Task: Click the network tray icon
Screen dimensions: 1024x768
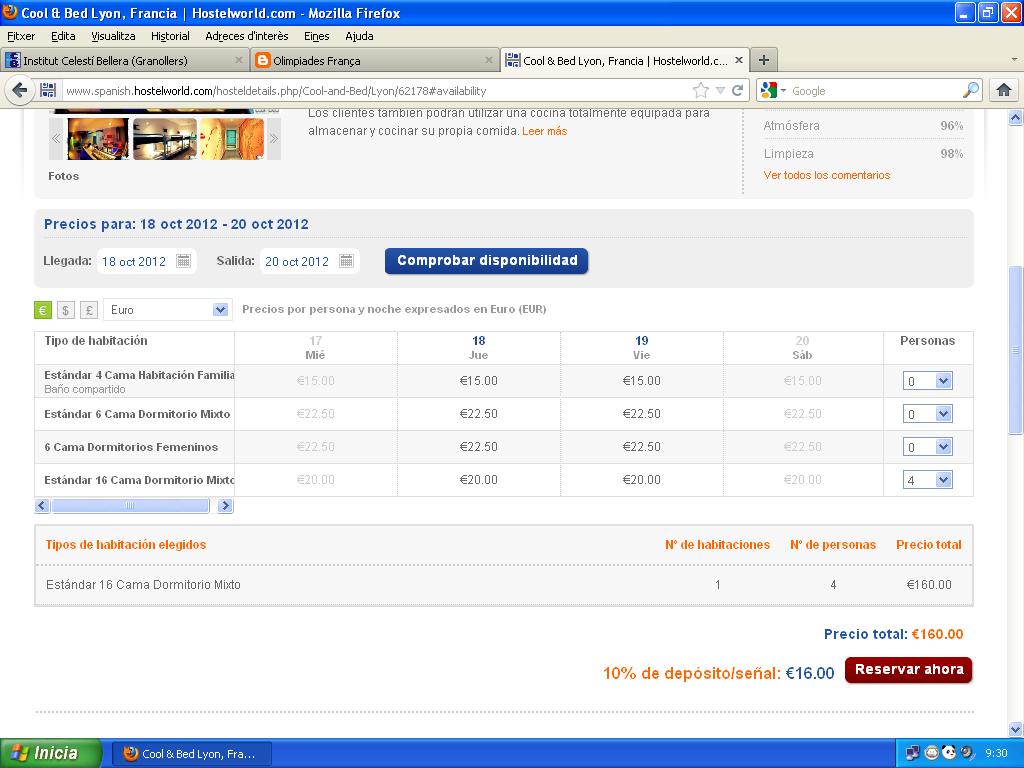Action: 912,753
